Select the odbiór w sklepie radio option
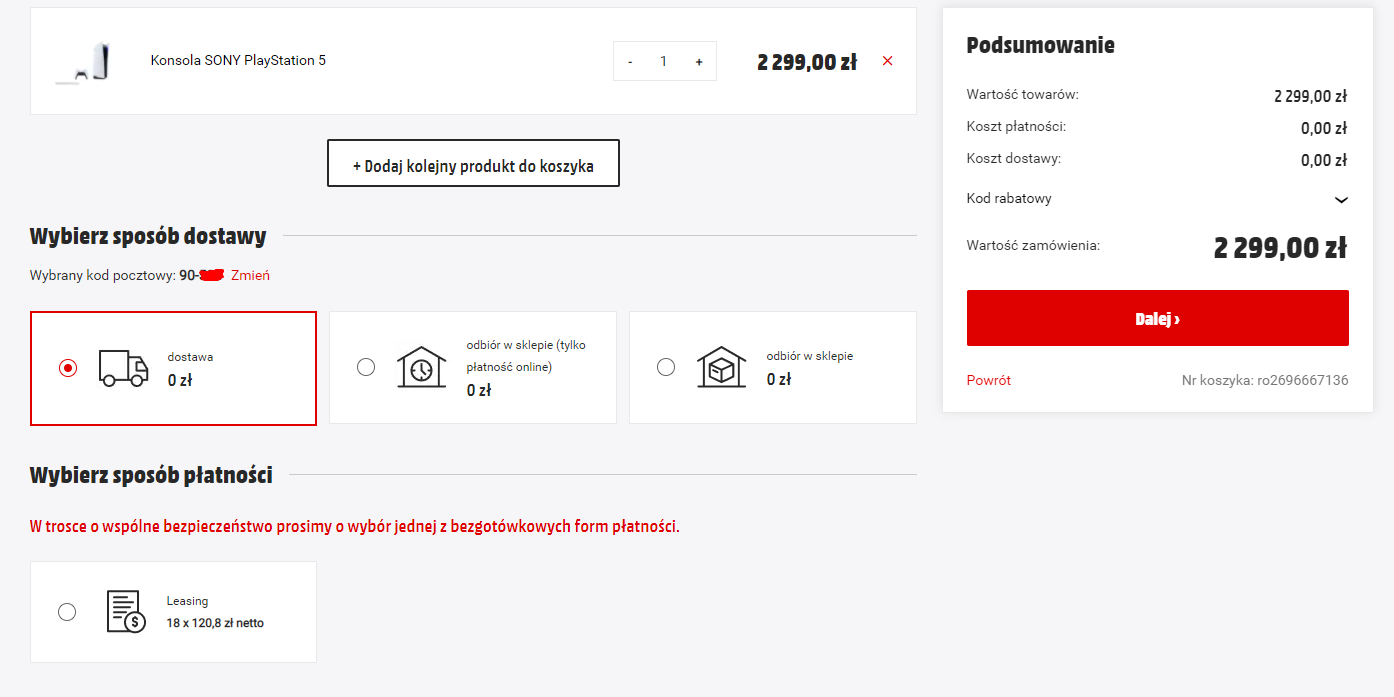This screenshot has height=697, width=1394. (666, 367)
